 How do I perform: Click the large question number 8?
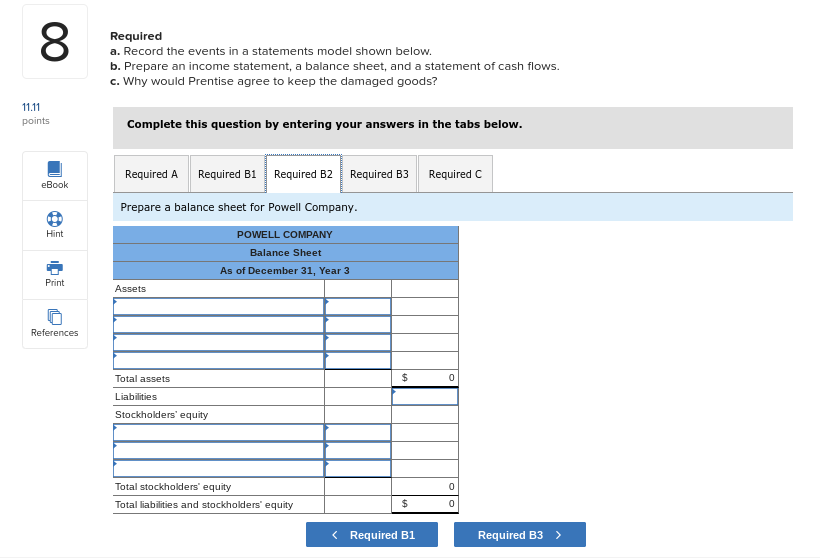[x=55, y=42]
